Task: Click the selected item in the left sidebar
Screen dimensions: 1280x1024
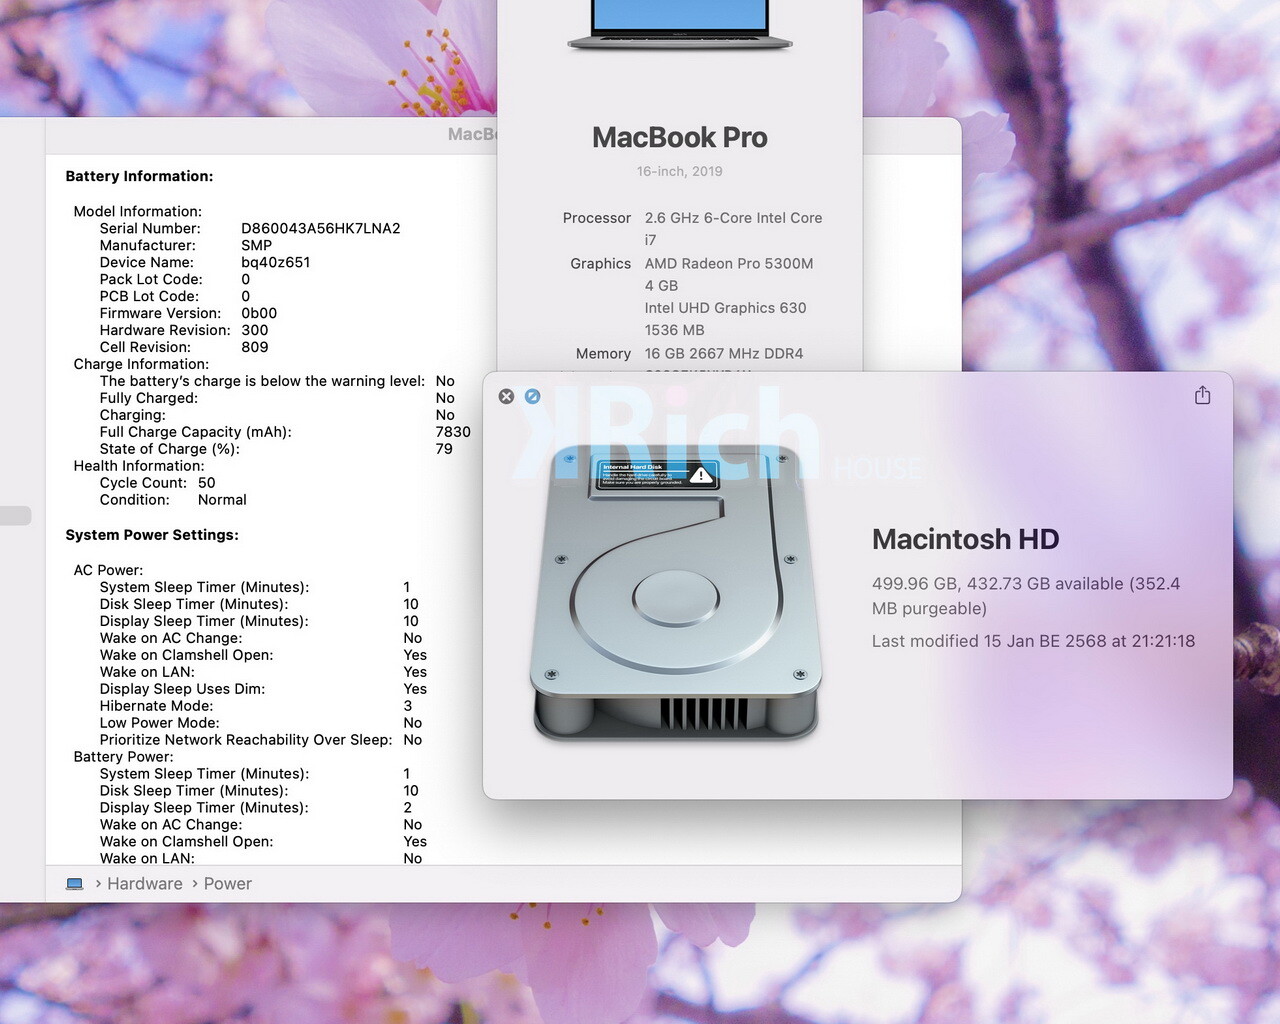Action: pyautogui.click(x=15, y=516)
